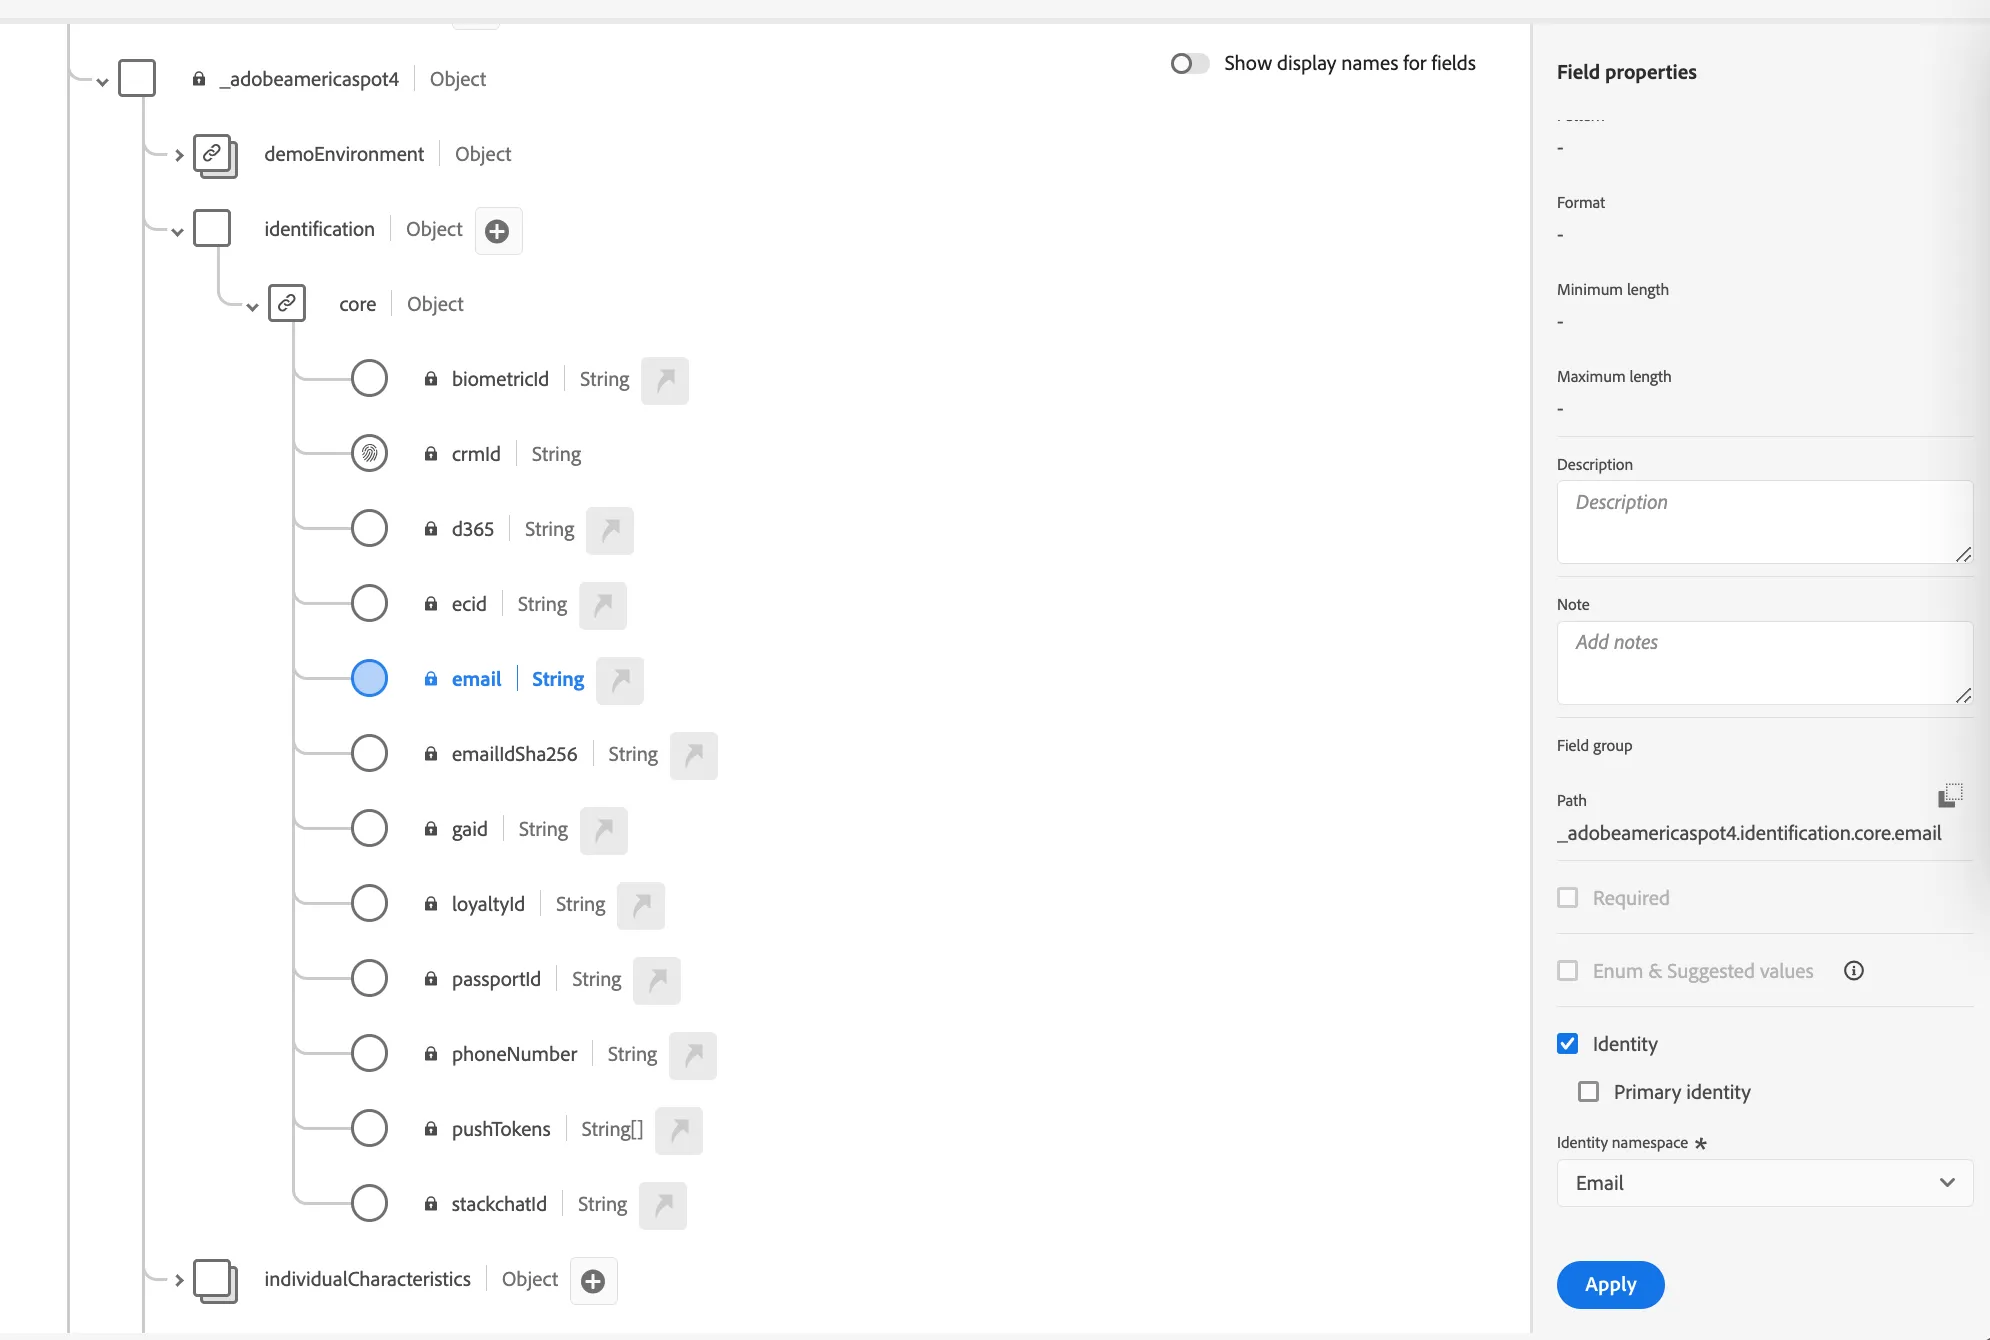Click the arrow icon beside emailIdSha256
Image resolution: width=1990 pixels, height=1340 pixels.
click(x=694, y=755)
